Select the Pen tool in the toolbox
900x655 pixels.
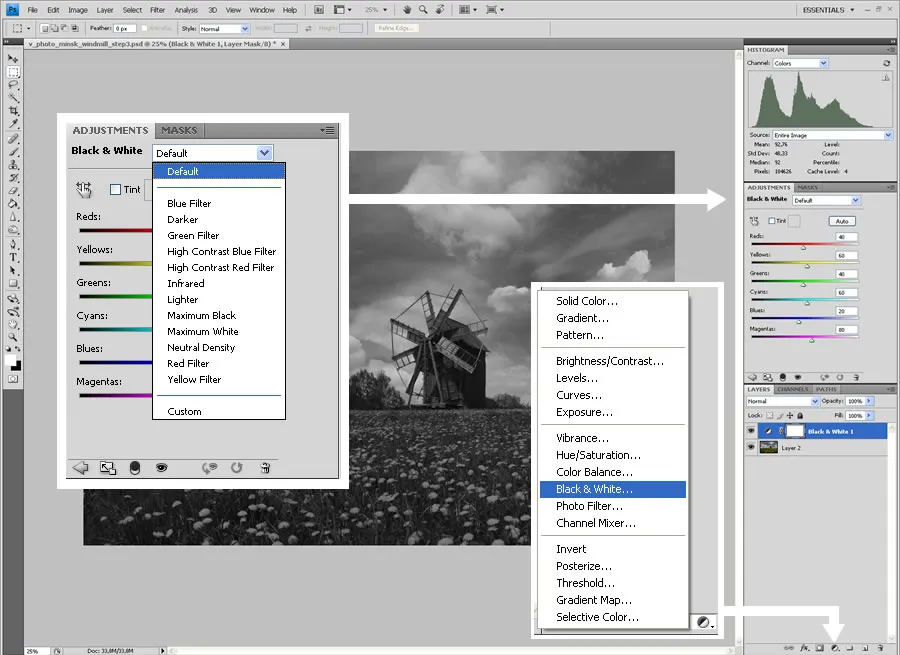[13, 244]
